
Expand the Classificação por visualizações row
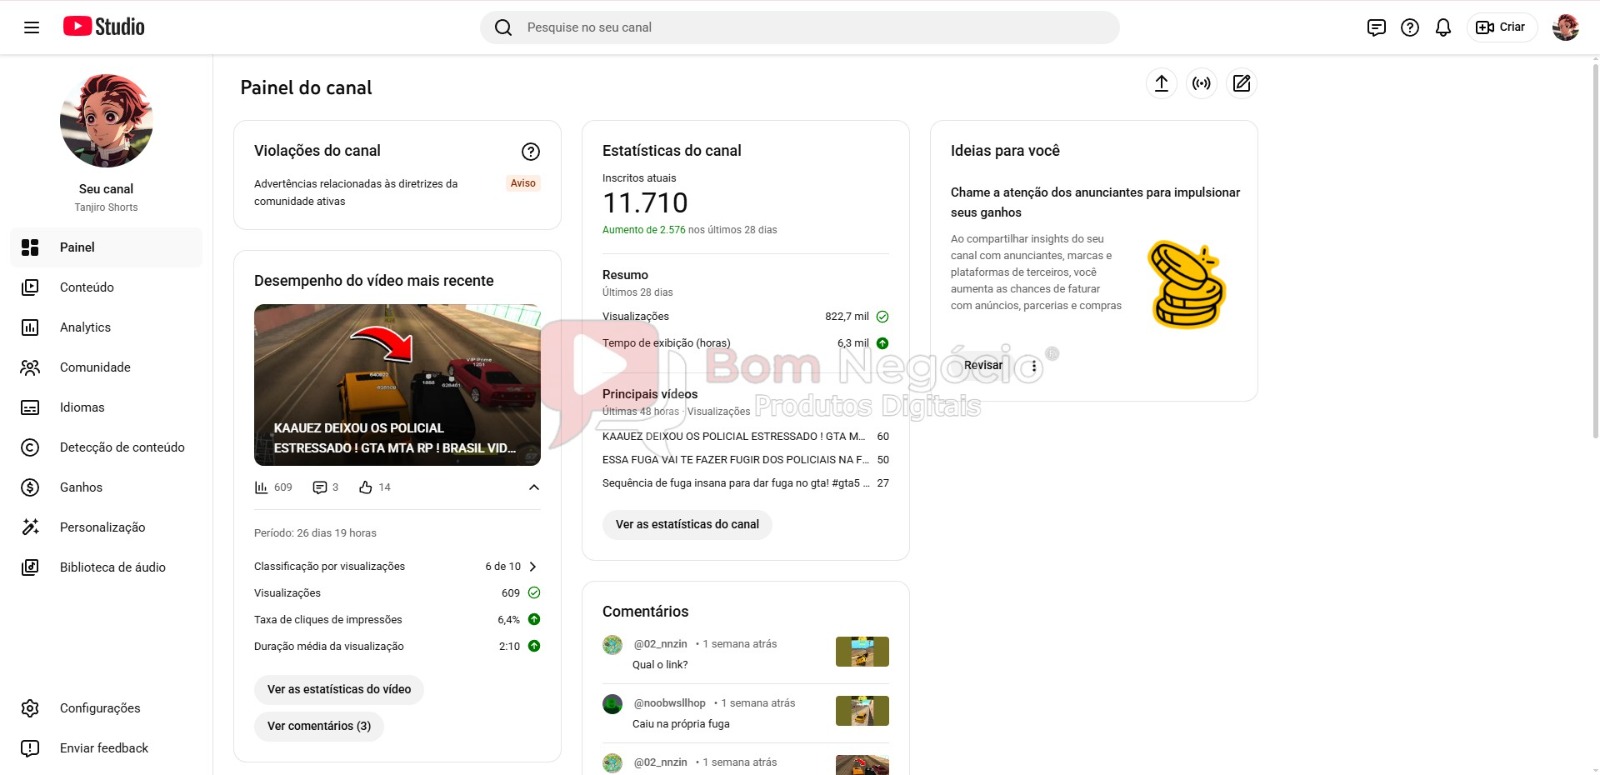[532, 567]
